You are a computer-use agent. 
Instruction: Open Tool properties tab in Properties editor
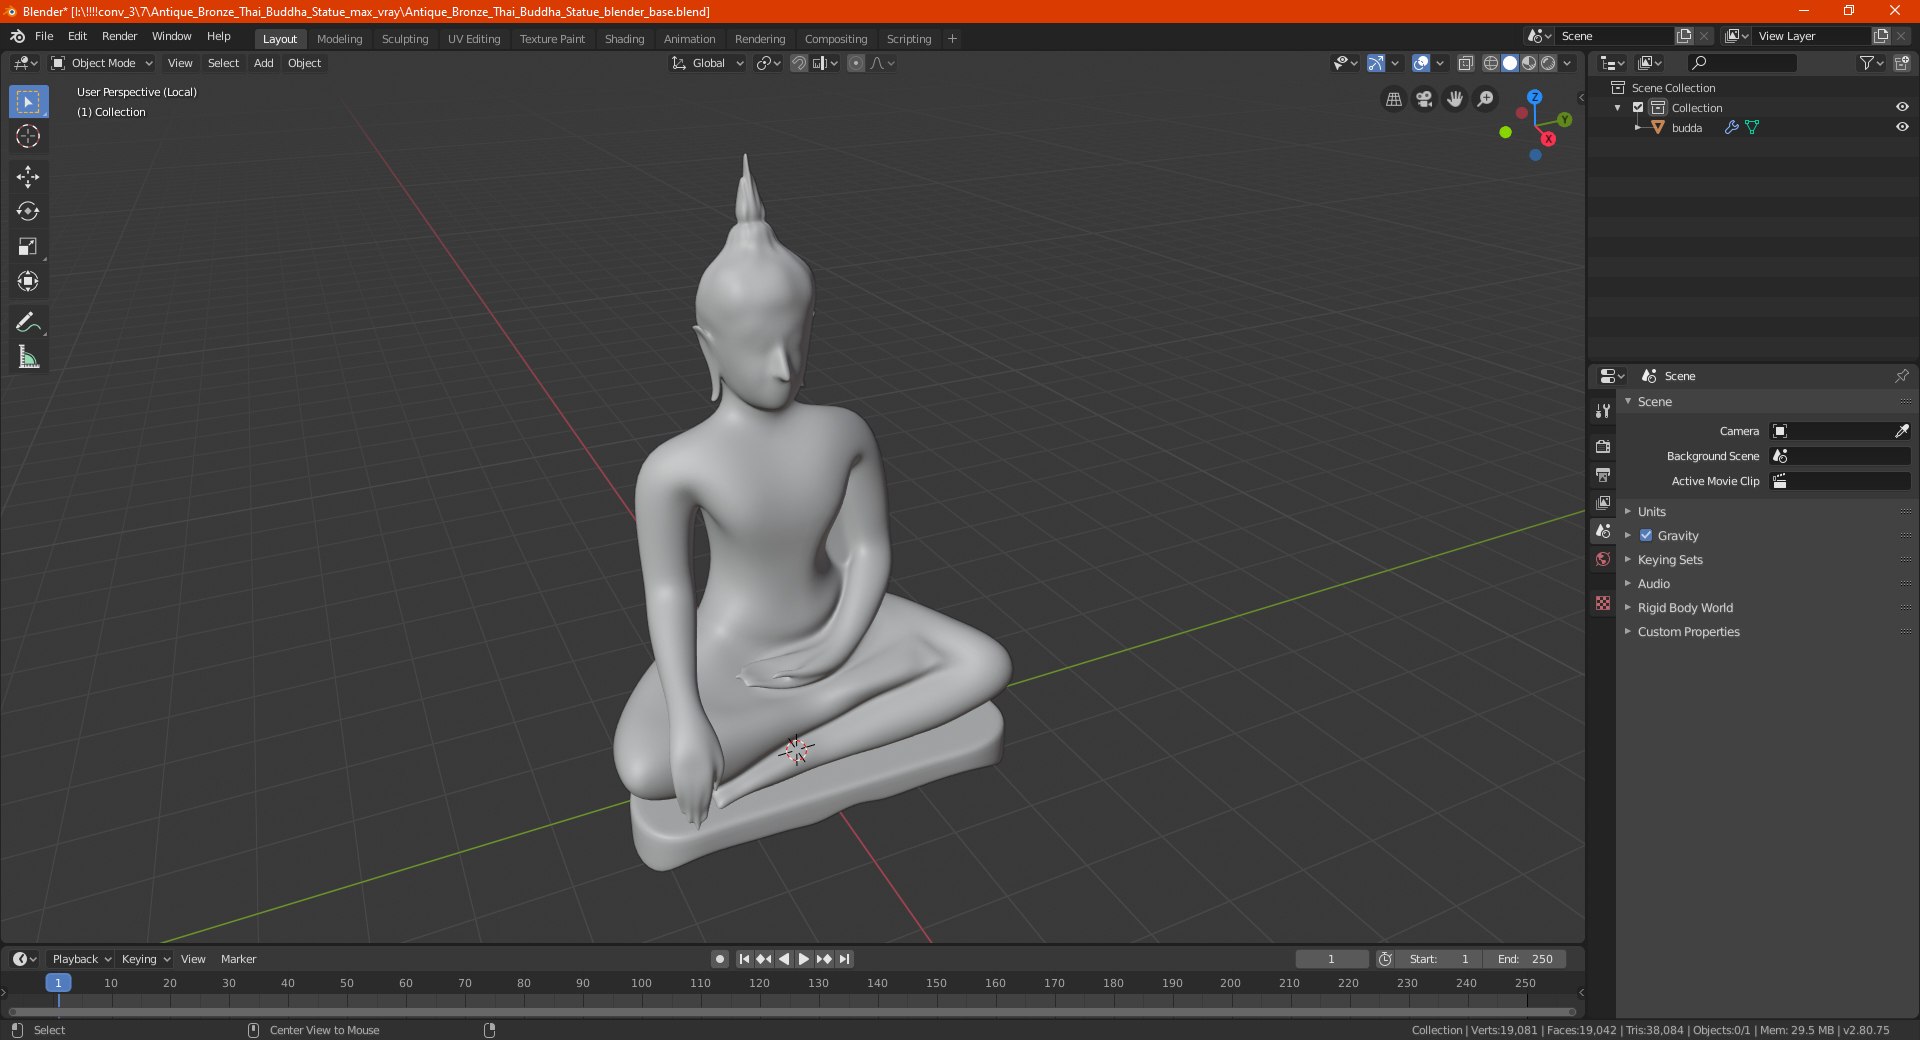pyautogui.click(x=1603, y=411)
